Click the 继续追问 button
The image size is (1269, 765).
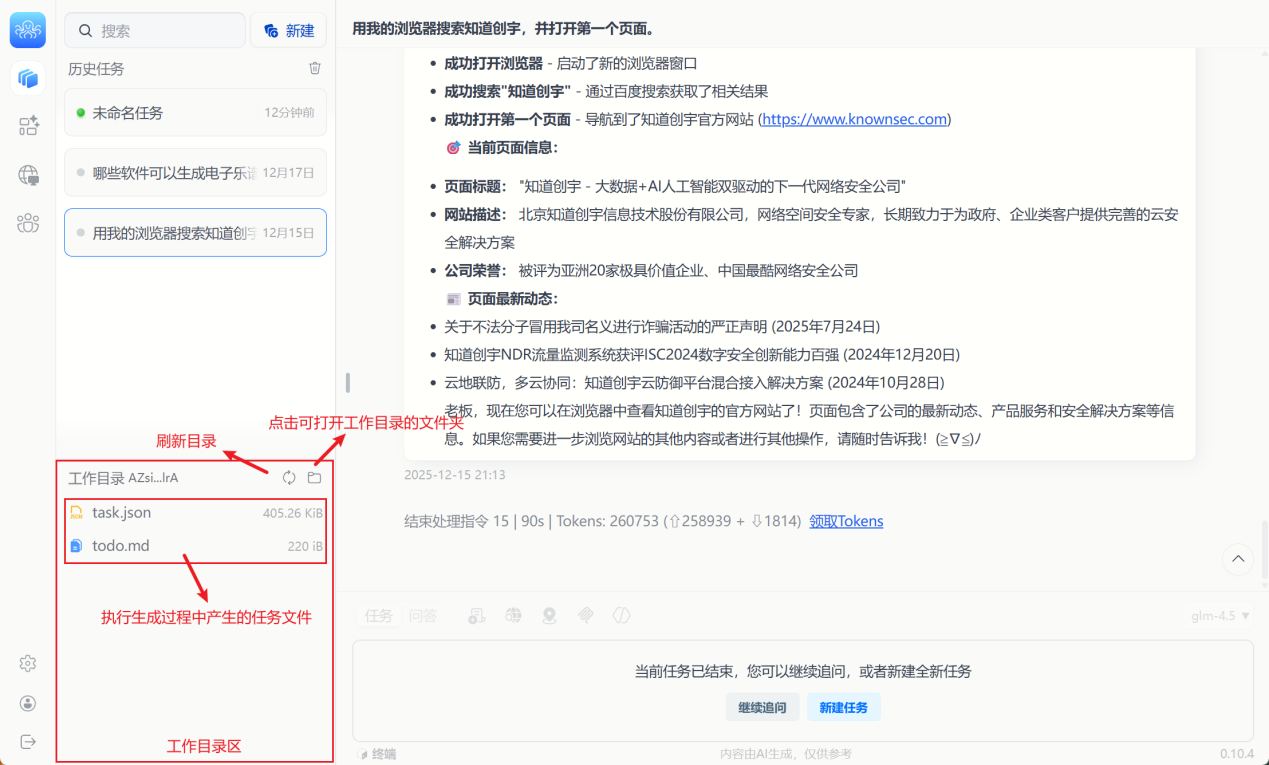click(x=762, y=708)
